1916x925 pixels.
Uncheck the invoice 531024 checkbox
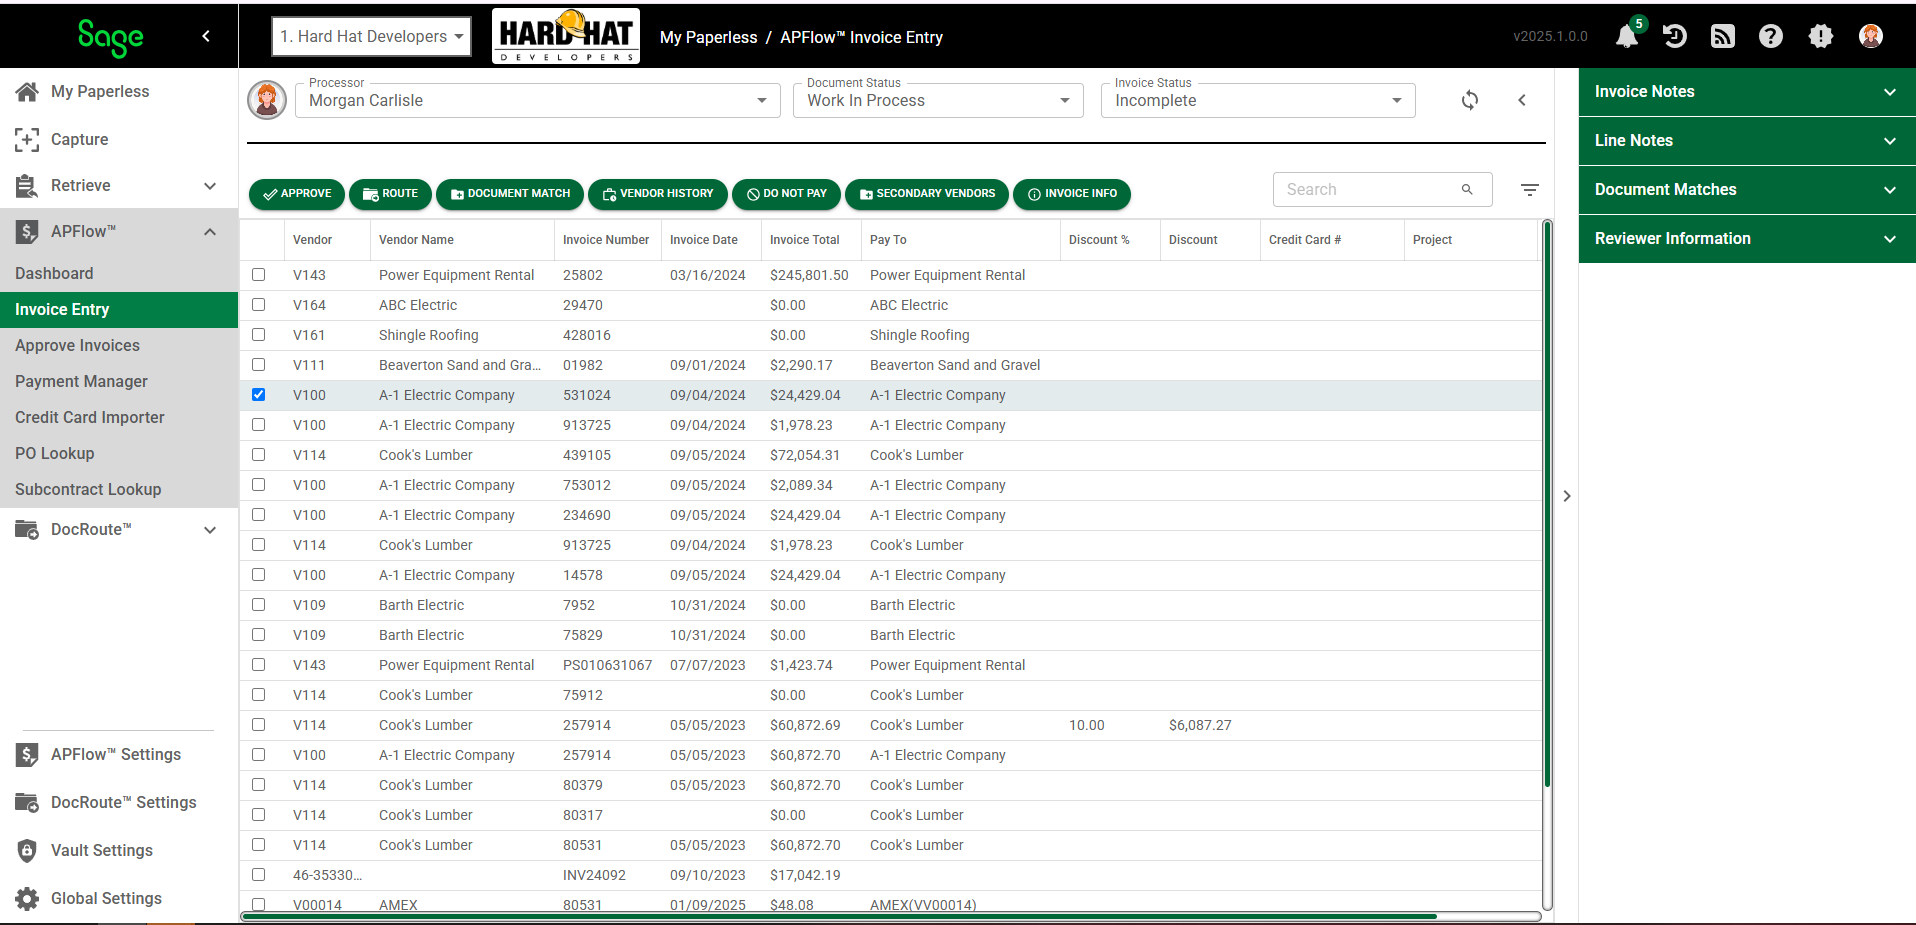point(259,394)
